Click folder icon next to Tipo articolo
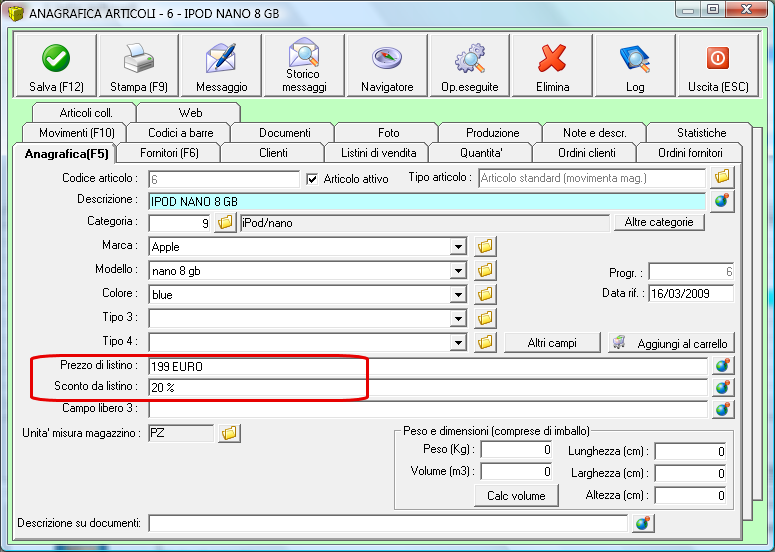The image size is (775, 552). 722,177
